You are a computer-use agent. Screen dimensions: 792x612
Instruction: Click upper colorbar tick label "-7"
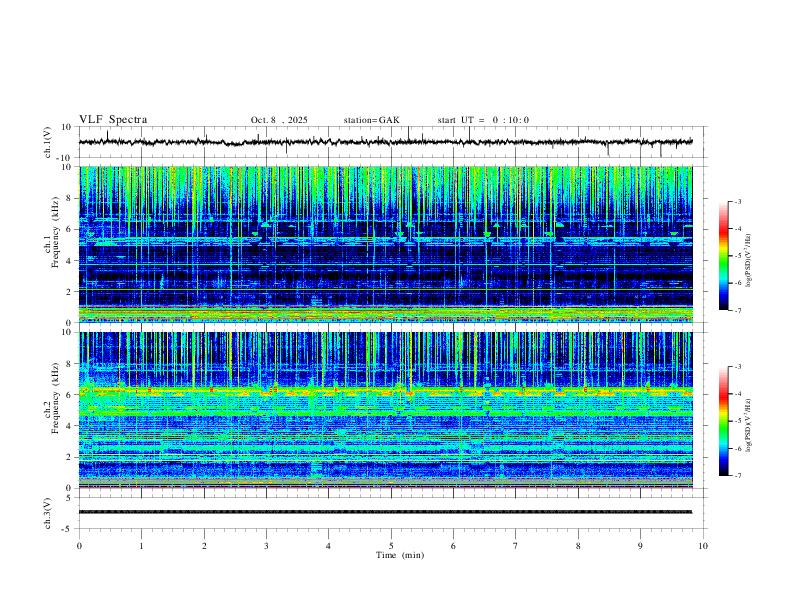click(737, 311)
